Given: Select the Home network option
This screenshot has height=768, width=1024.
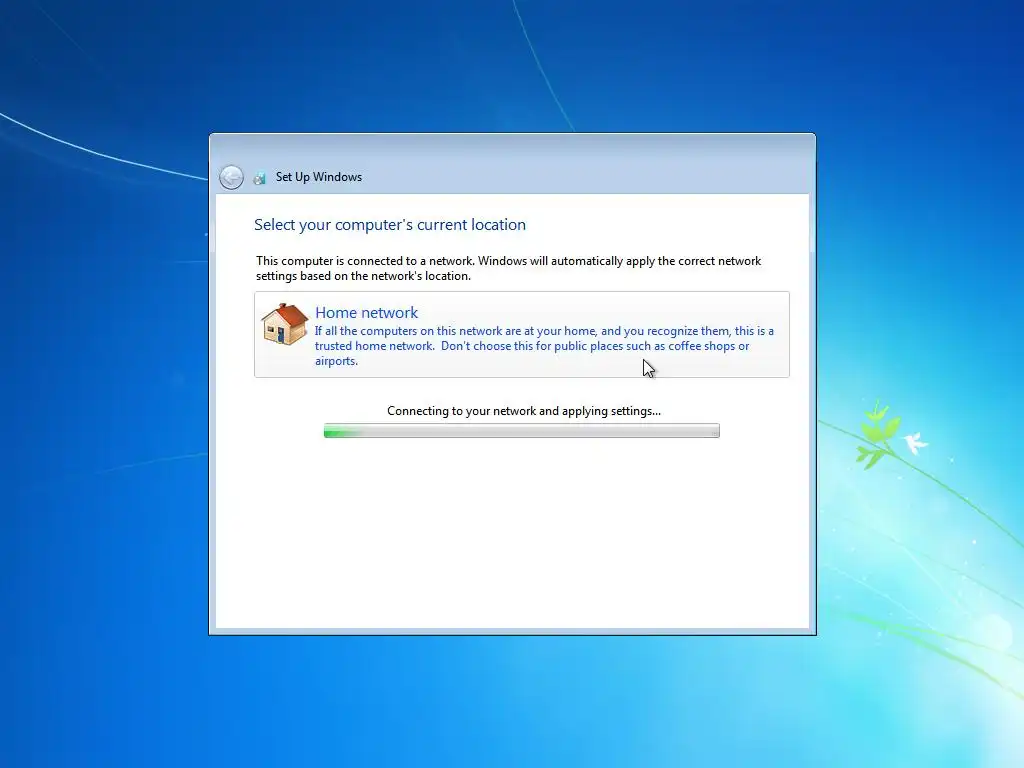Looking at the screenshot, I should pyautogui.click(x=522, y=334).
